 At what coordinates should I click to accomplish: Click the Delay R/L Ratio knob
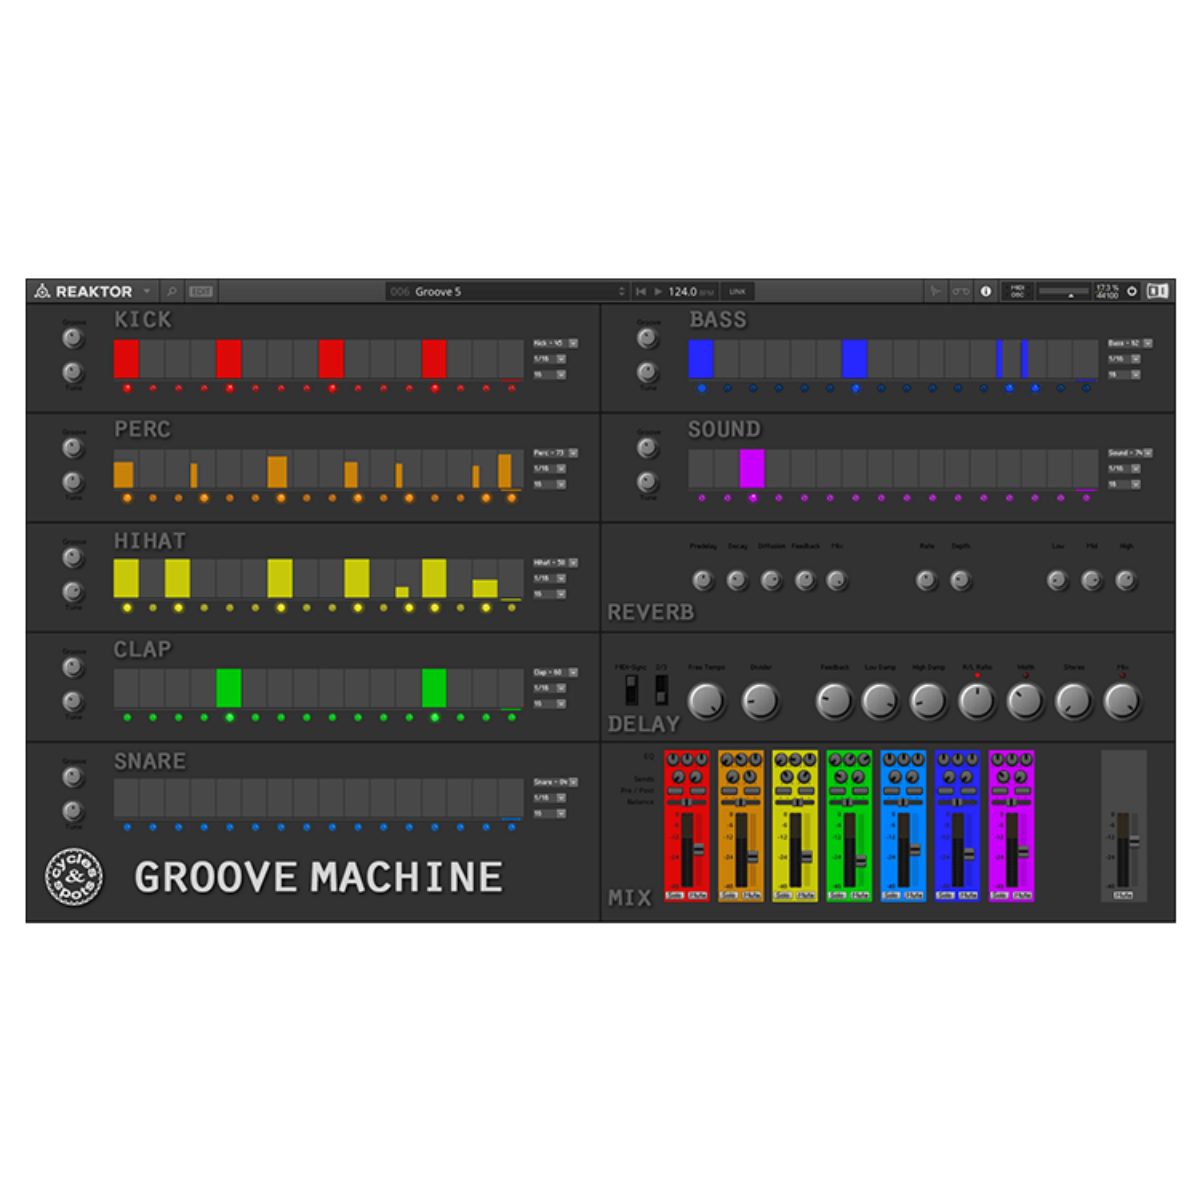(x=977, y=701)
